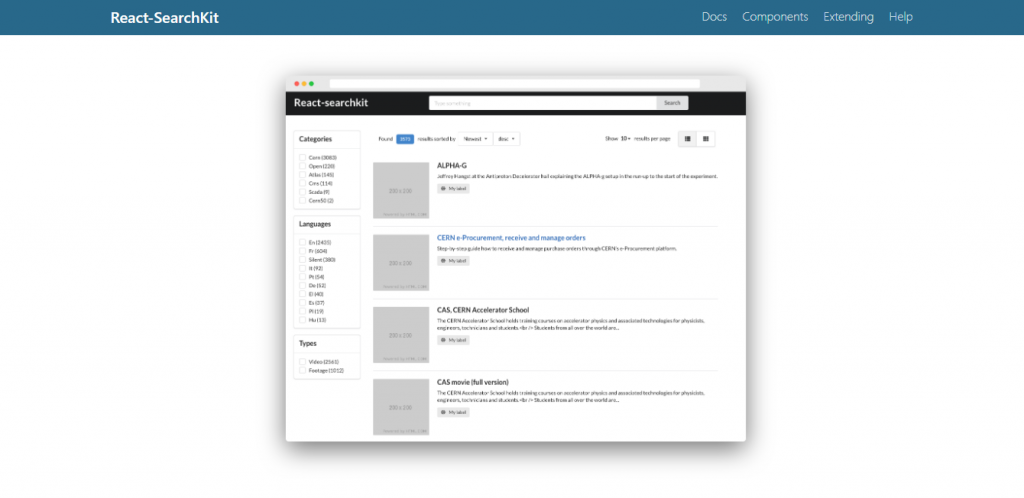Open the CAS movie (full version) result
The image size is (1024, 498).
coord(473,382)
